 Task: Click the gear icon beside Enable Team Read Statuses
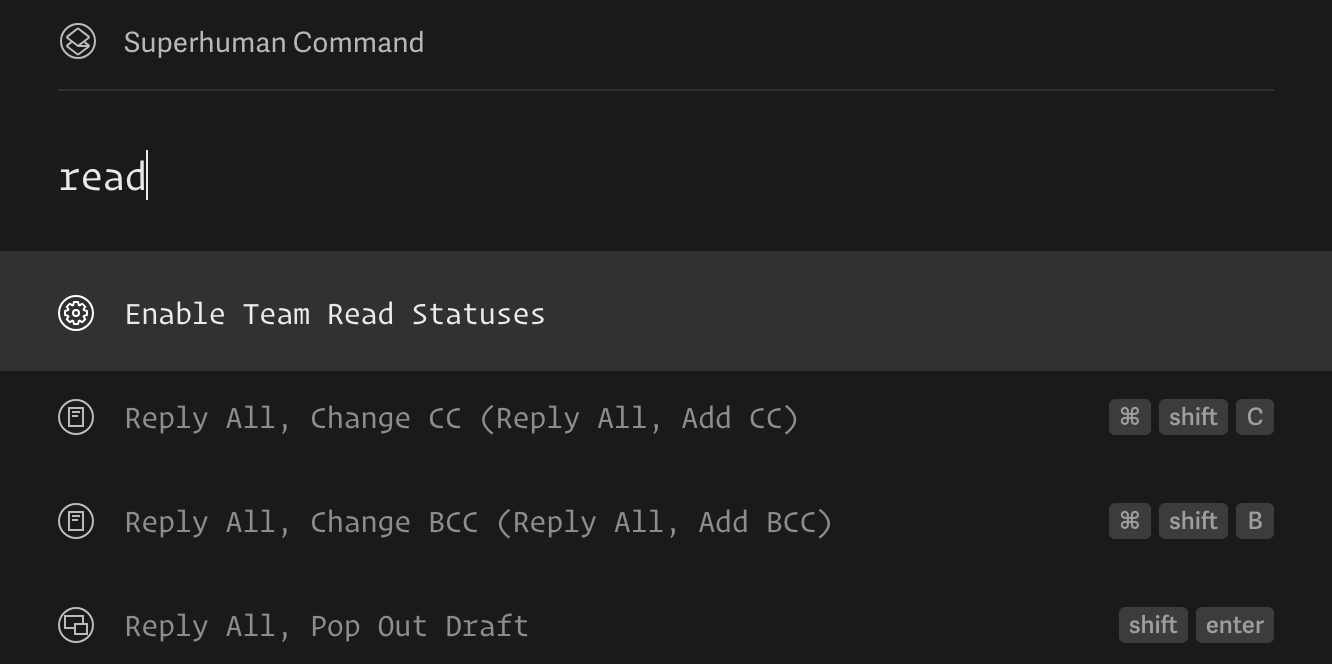pos(76,313)
